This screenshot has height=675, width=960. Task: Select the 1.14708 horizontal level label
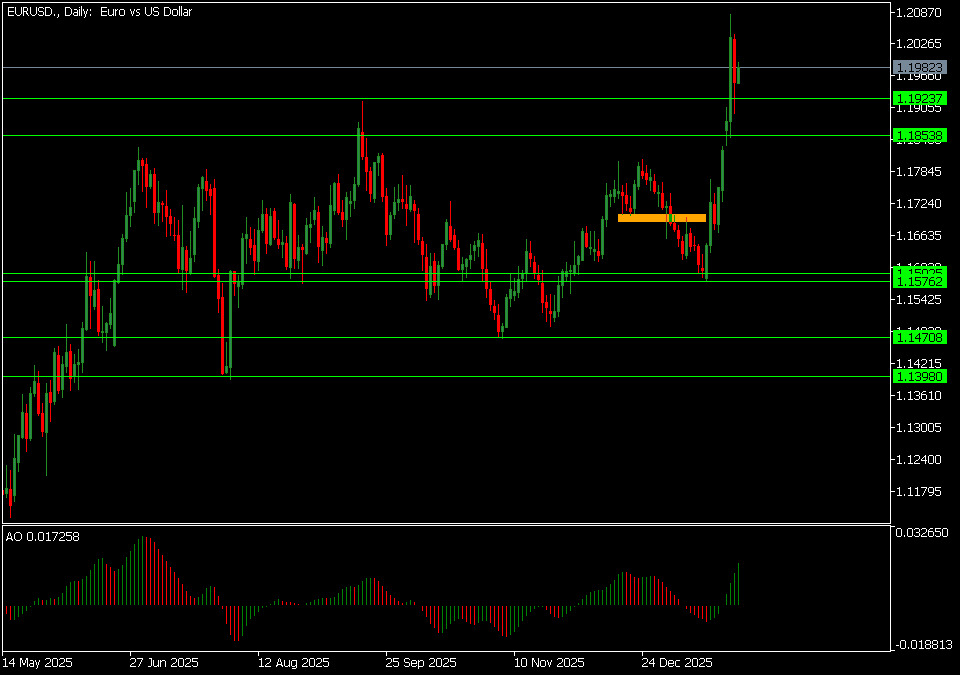919,338
